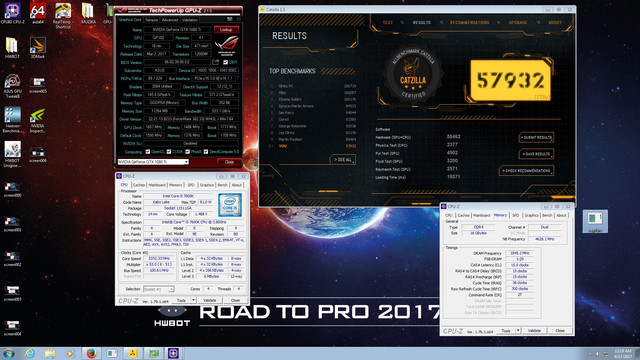
Task: Click CHECK RECOMMENDATIONS in Catzilla
Action: point(526,171)
